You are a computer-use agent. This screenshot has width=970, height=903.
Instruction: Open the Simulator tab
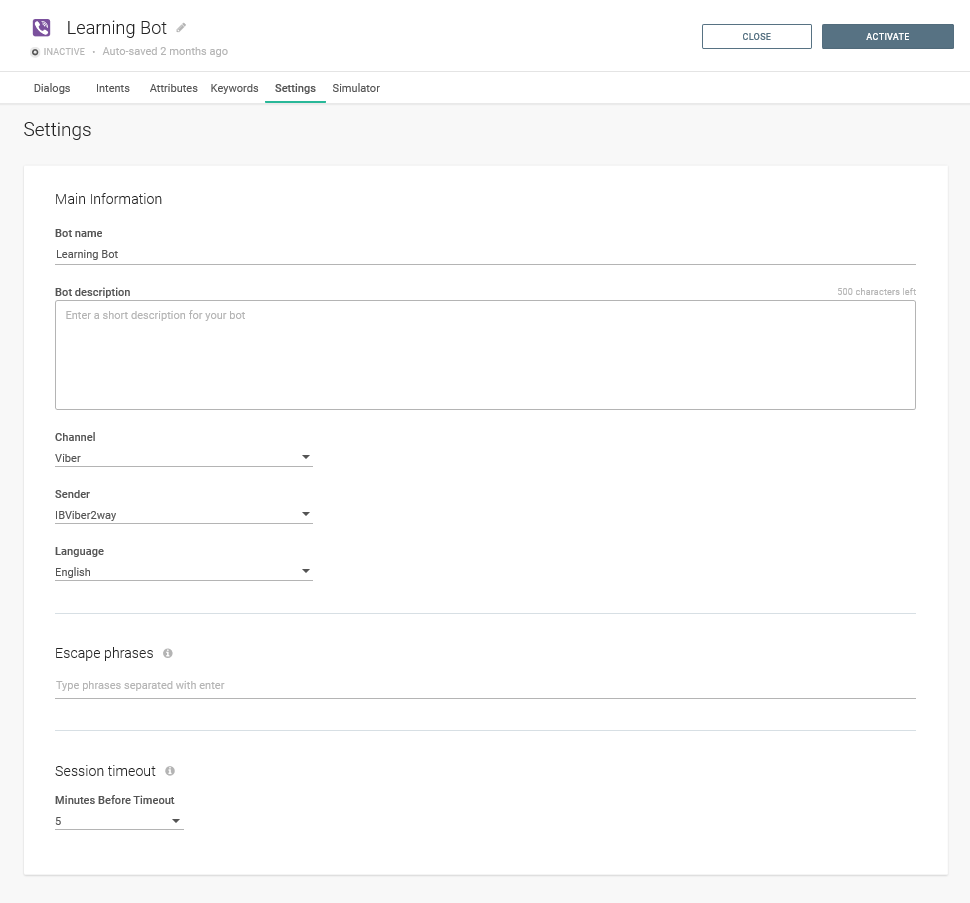[356, 88]
